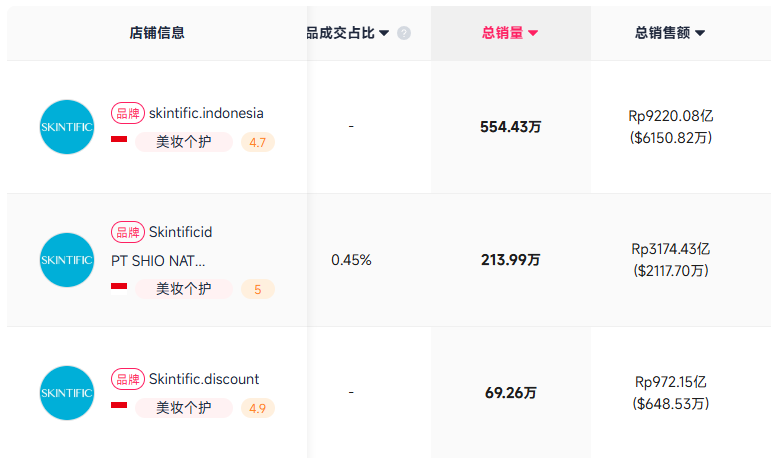The image size is (771, 458).
Task: Sort by 总销量 column arrow
Action: (x=533, y=33)
